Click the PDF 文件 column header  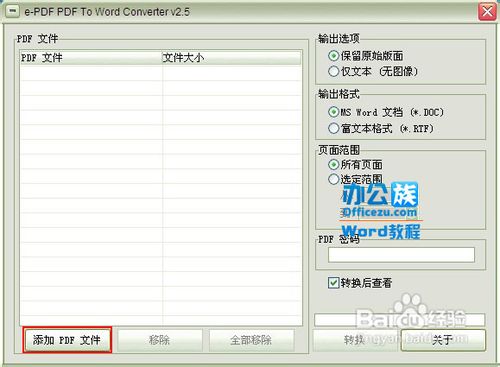[x=91, y=58]
